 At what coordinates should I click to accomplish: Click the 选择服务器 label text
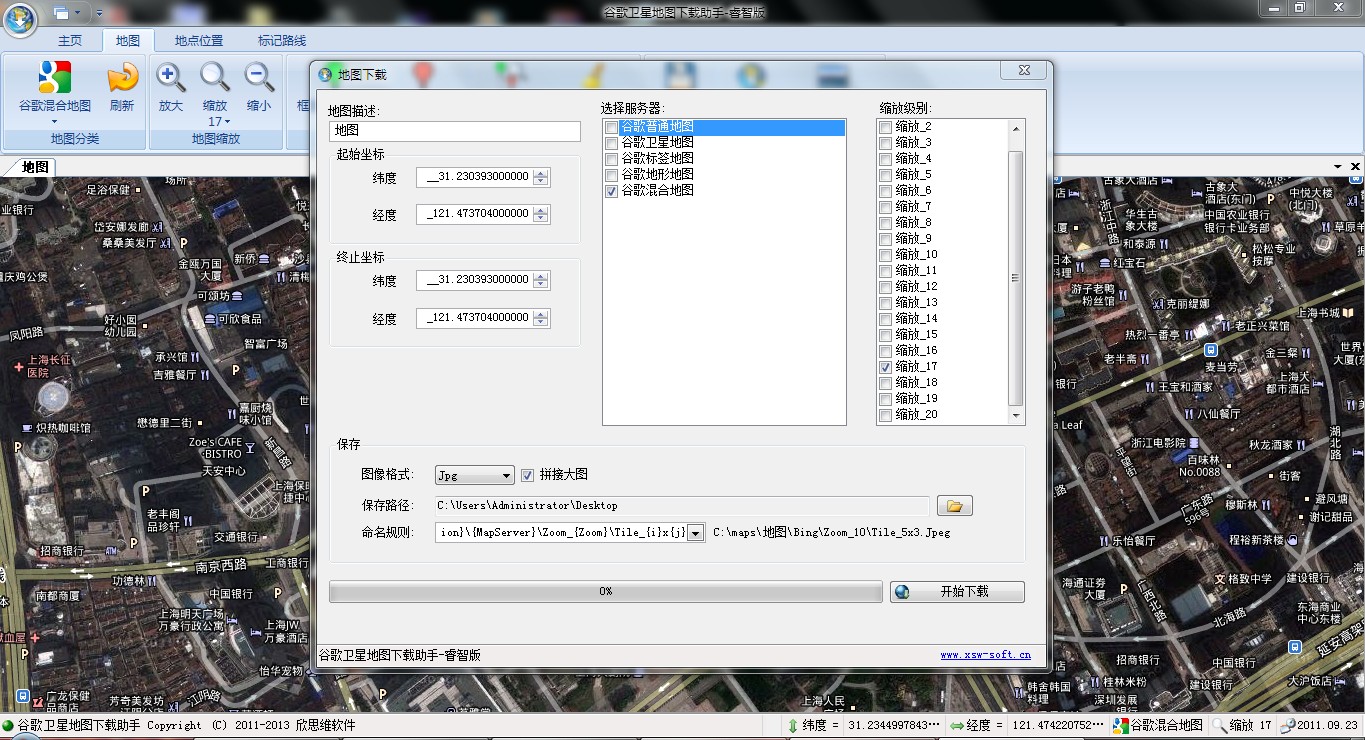tap(633, 108)
